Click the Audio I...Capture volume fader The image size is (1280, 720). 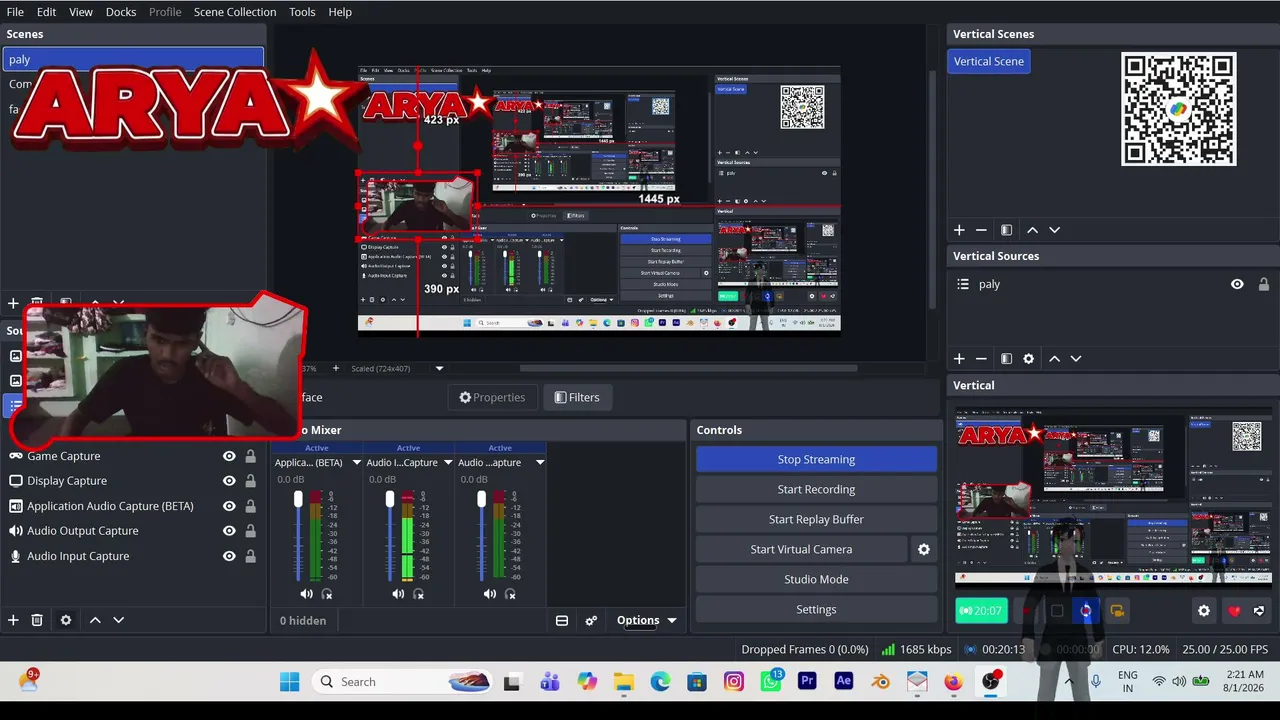[389, 498]
